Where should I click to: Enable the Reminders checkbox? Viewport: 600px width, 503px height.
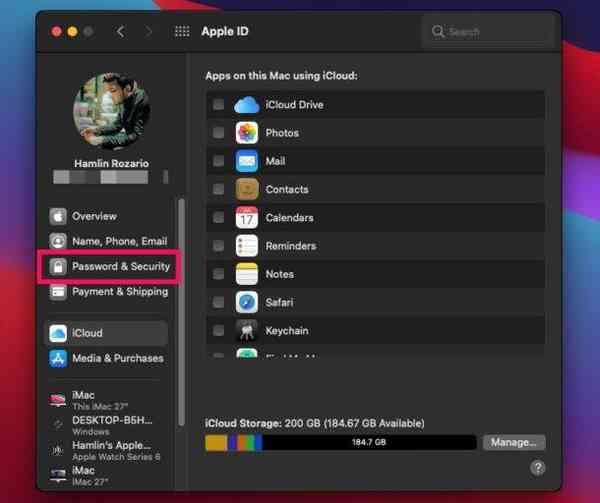click(x=218, y=246)
